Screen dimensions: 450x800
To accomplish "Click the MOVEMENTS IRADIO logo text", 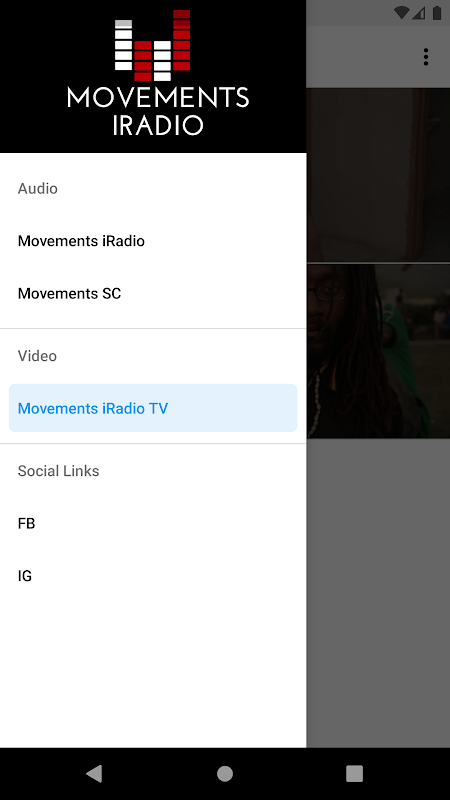I will [x=158, y=112].
